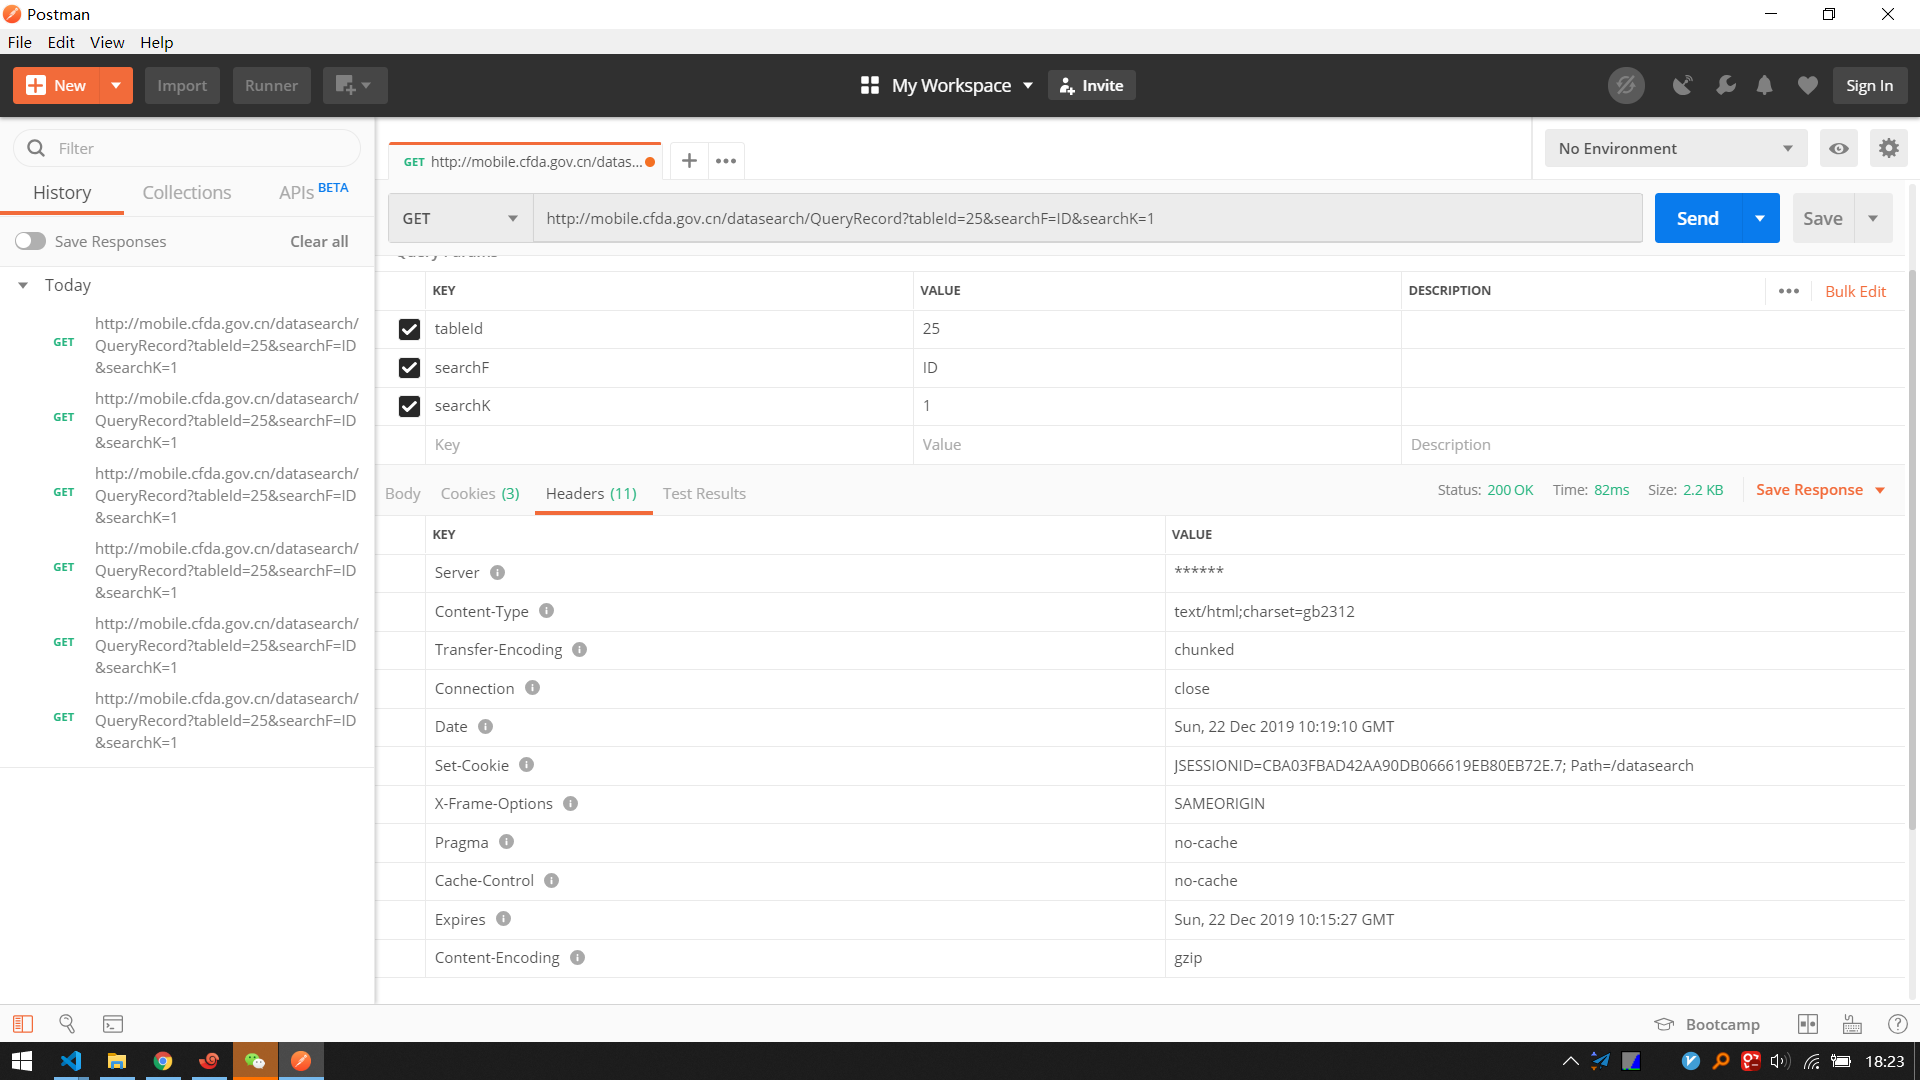Viewport: 1920px width, 1080px height.
Task: Open query params column options dots
Action: 1789,291
